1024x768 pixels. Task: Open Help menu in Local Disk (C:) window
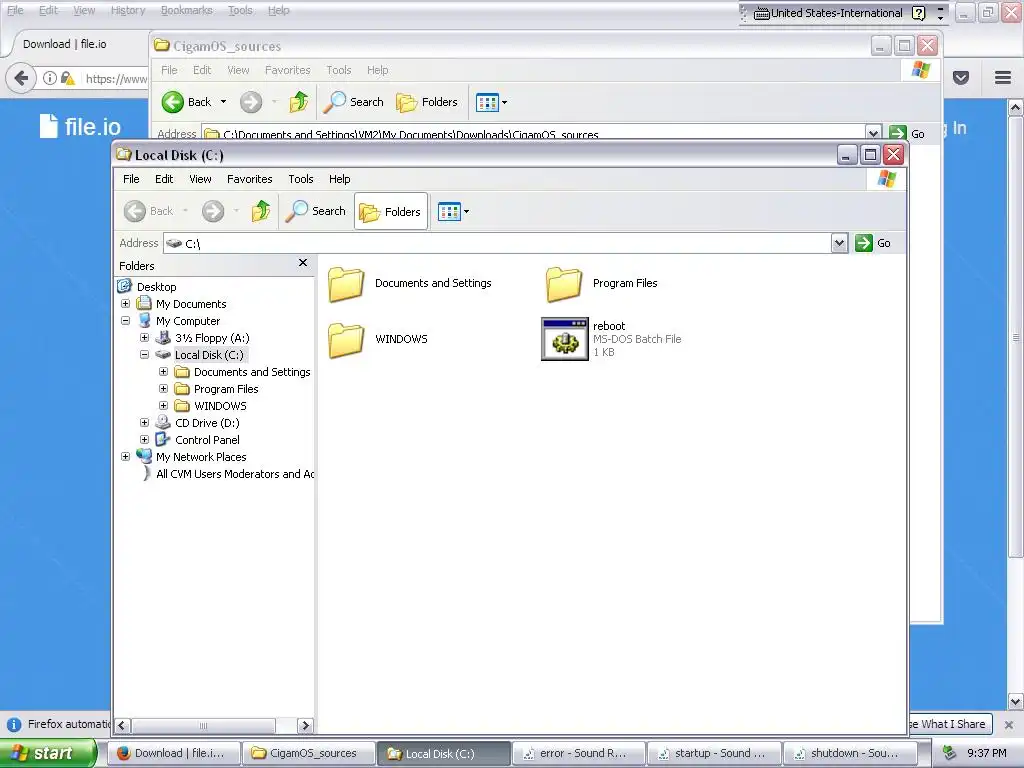[x=340, y=179]
